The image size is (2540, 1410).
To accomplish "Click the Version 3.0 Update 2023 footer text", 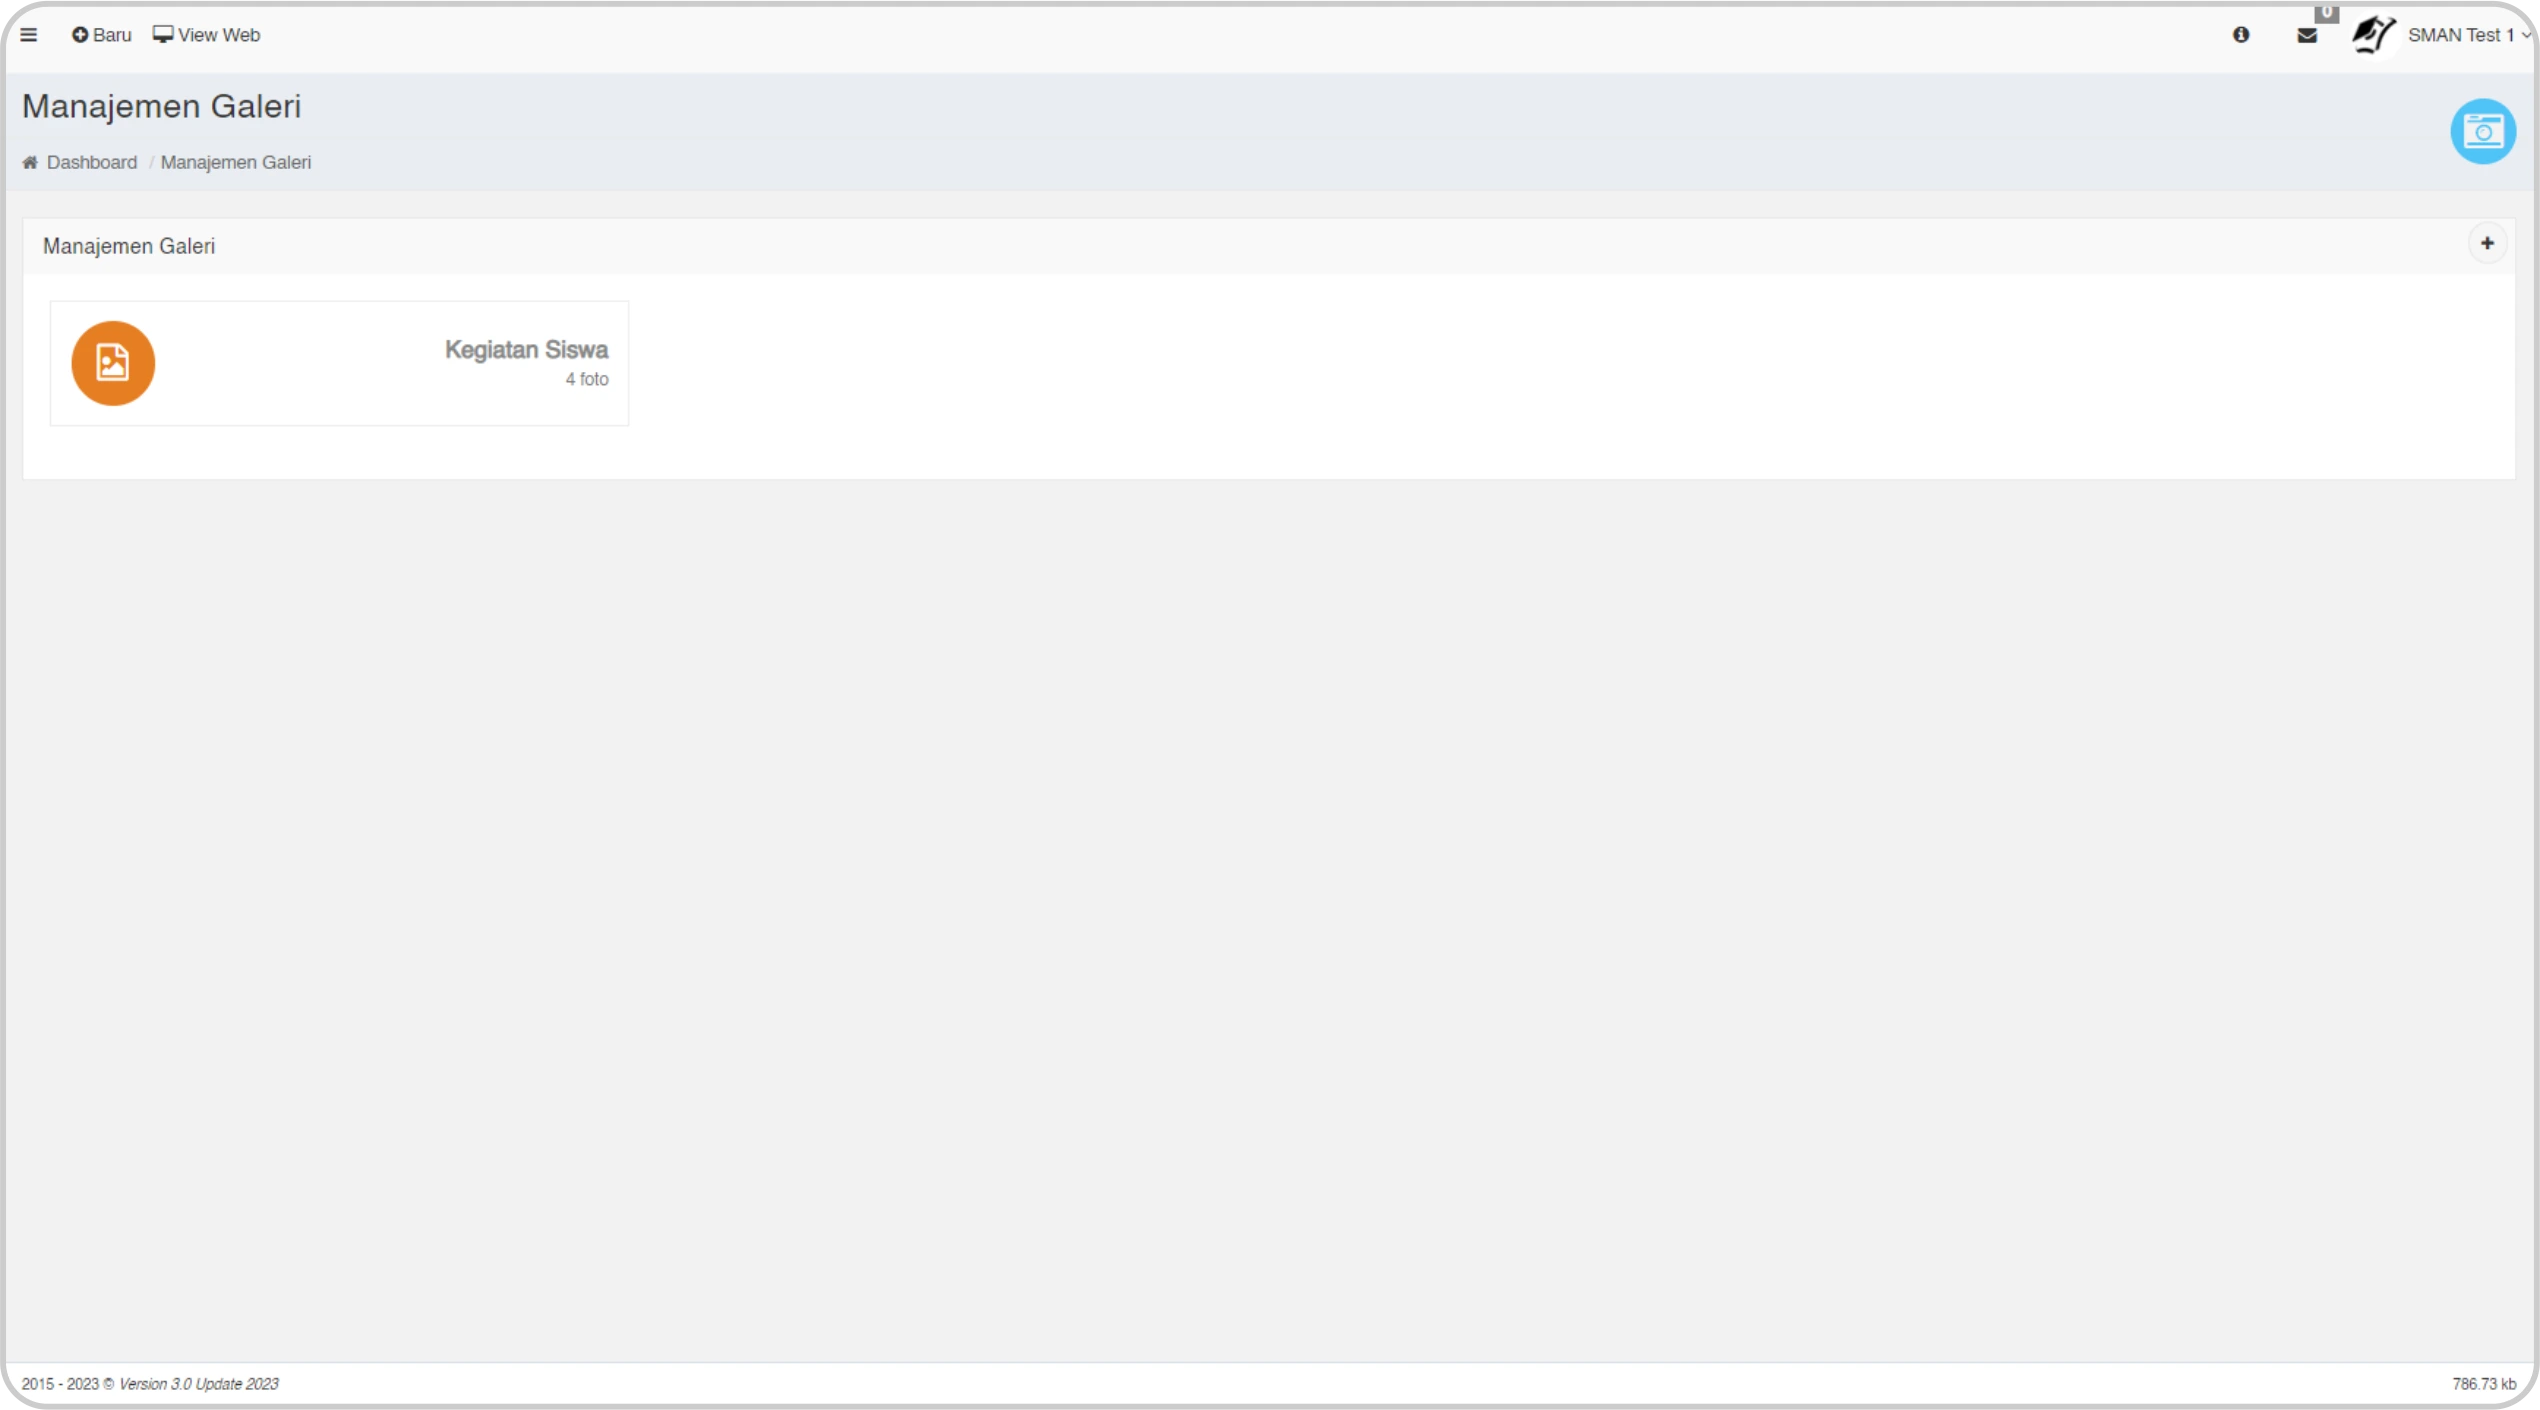I will coord(198,1385).
